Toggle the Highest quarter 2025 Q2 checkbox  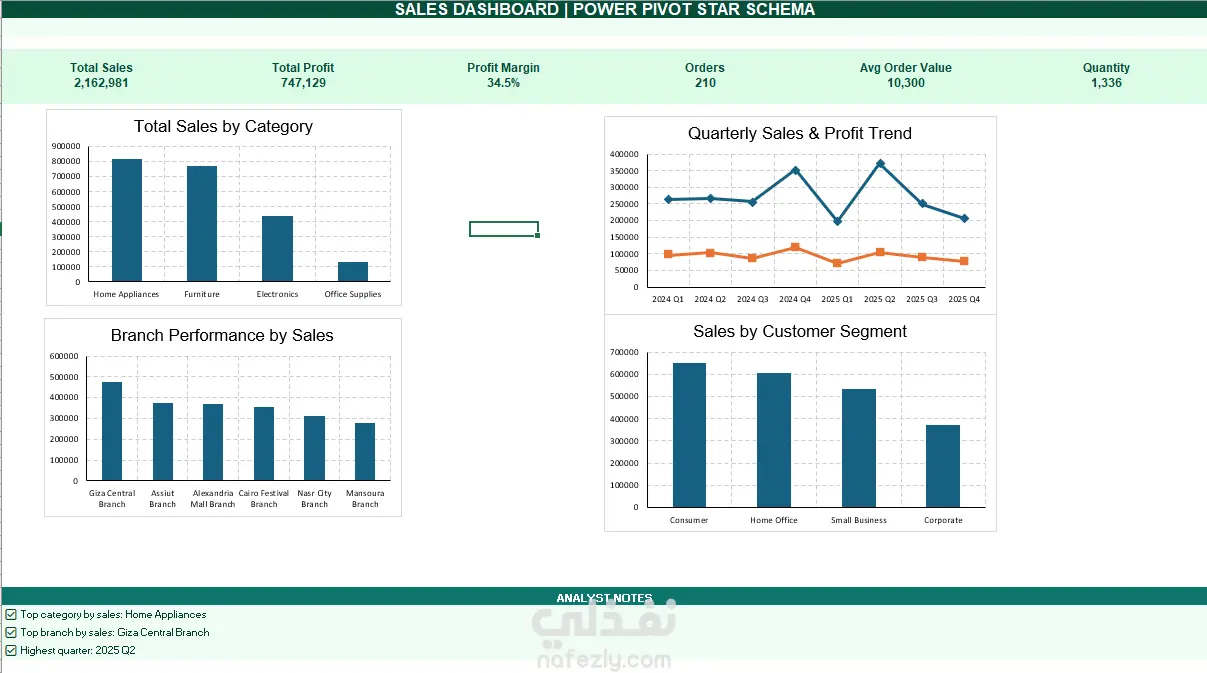click(11, 651)
